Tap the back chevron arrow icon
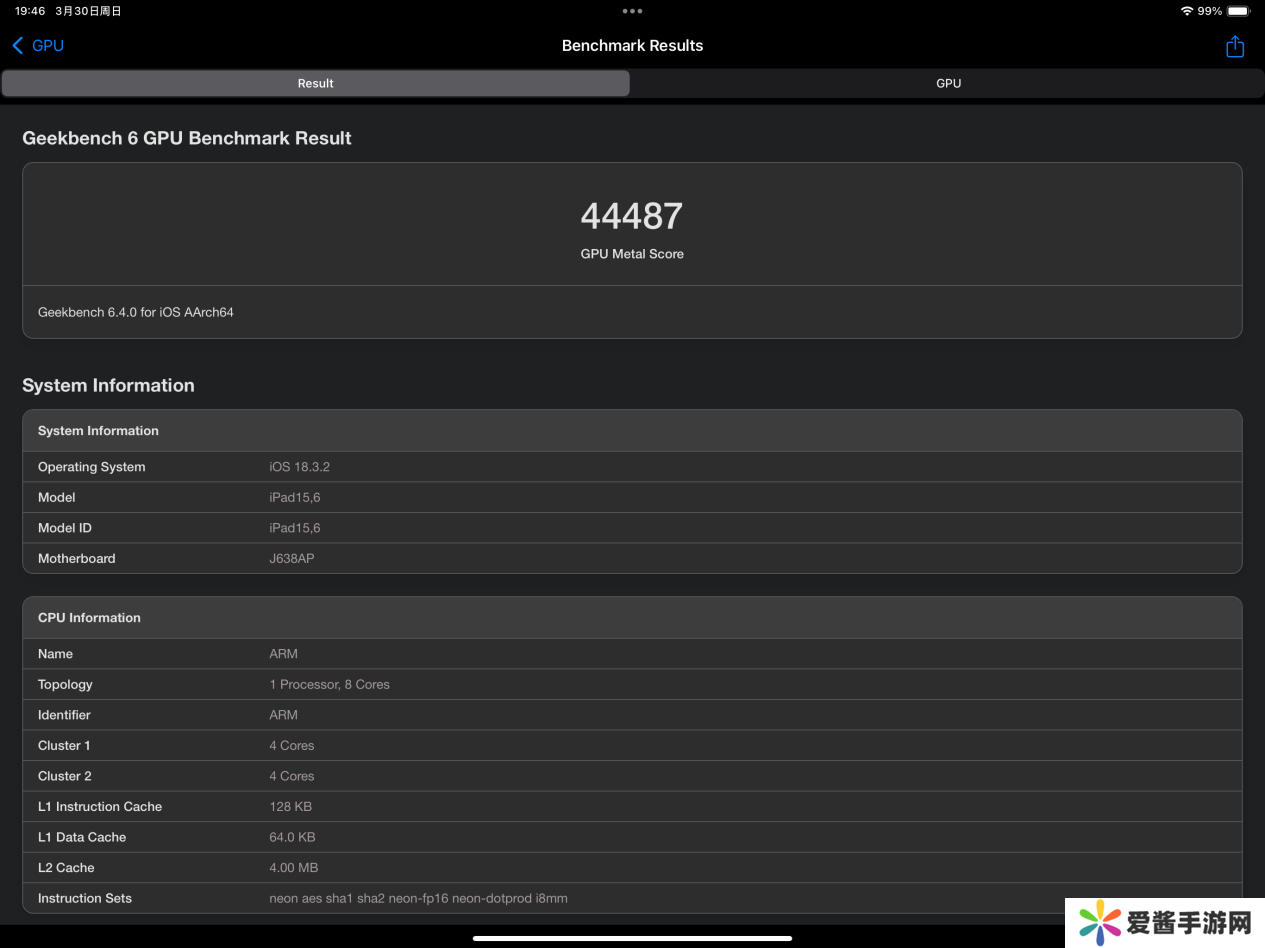This screenshot has height=948, width=1265. pyautogui.click(x=18, y=46)
